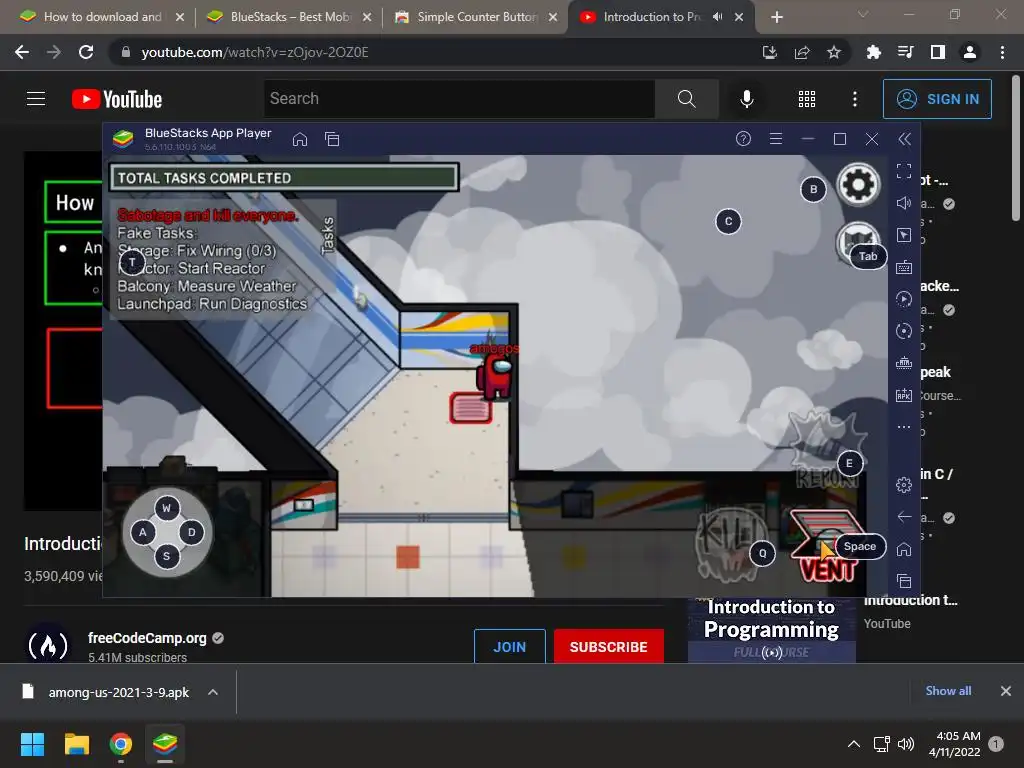Open BlueStacks macro recorder icon

[904, 299]
